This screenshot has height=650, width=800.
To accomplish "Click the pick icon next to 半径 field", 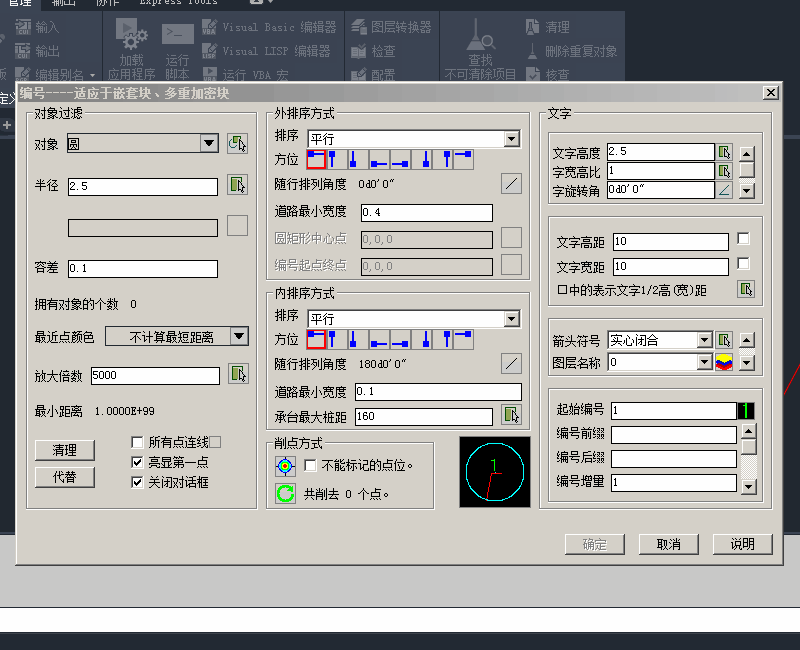I will [x=237, y=185].
